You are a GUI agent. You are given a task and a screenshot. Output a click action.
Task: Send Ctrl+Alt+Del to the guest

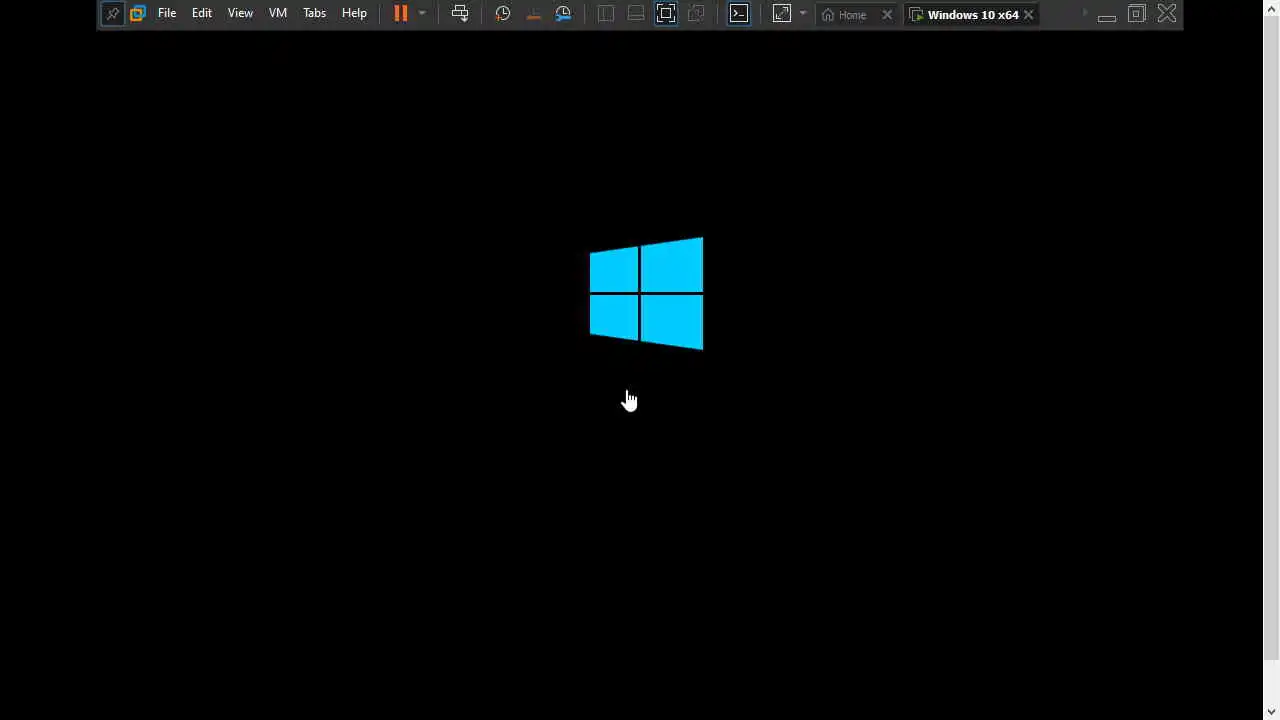[x=460, y=13]
